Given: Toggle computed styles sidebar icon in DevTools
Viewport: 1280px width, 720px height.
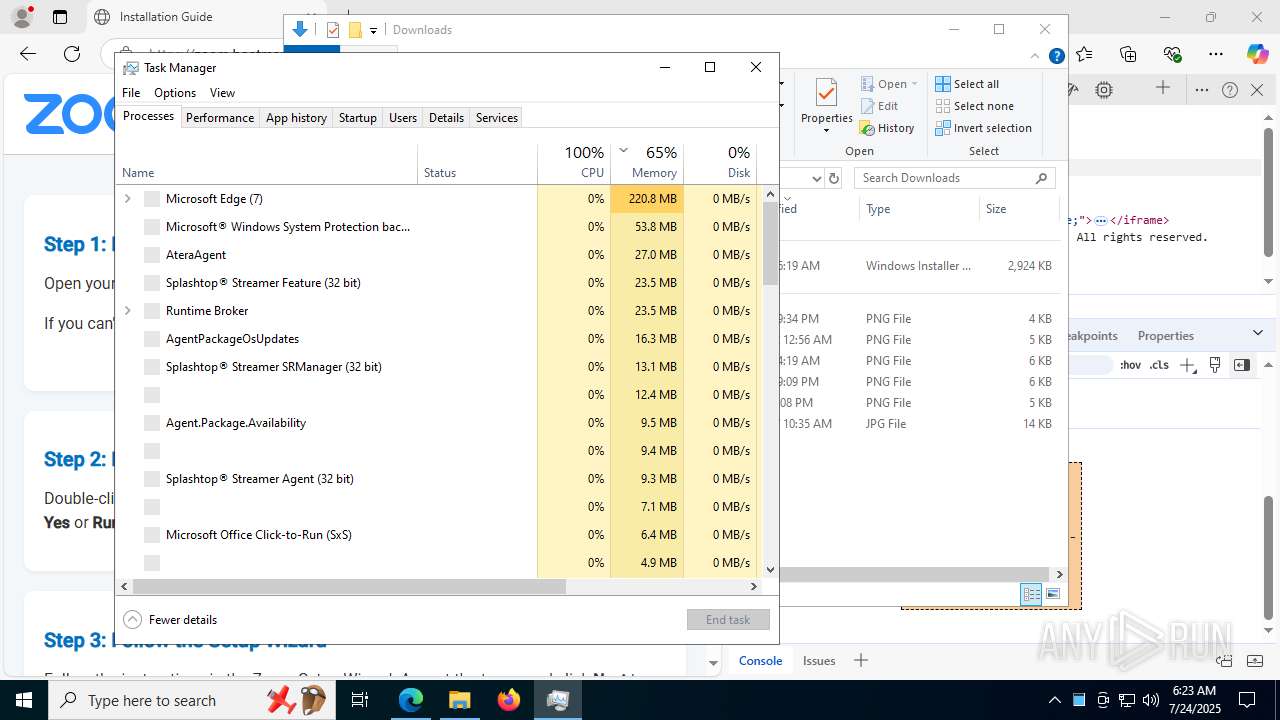Looking at the screenshot, I should click(1242, 365).
